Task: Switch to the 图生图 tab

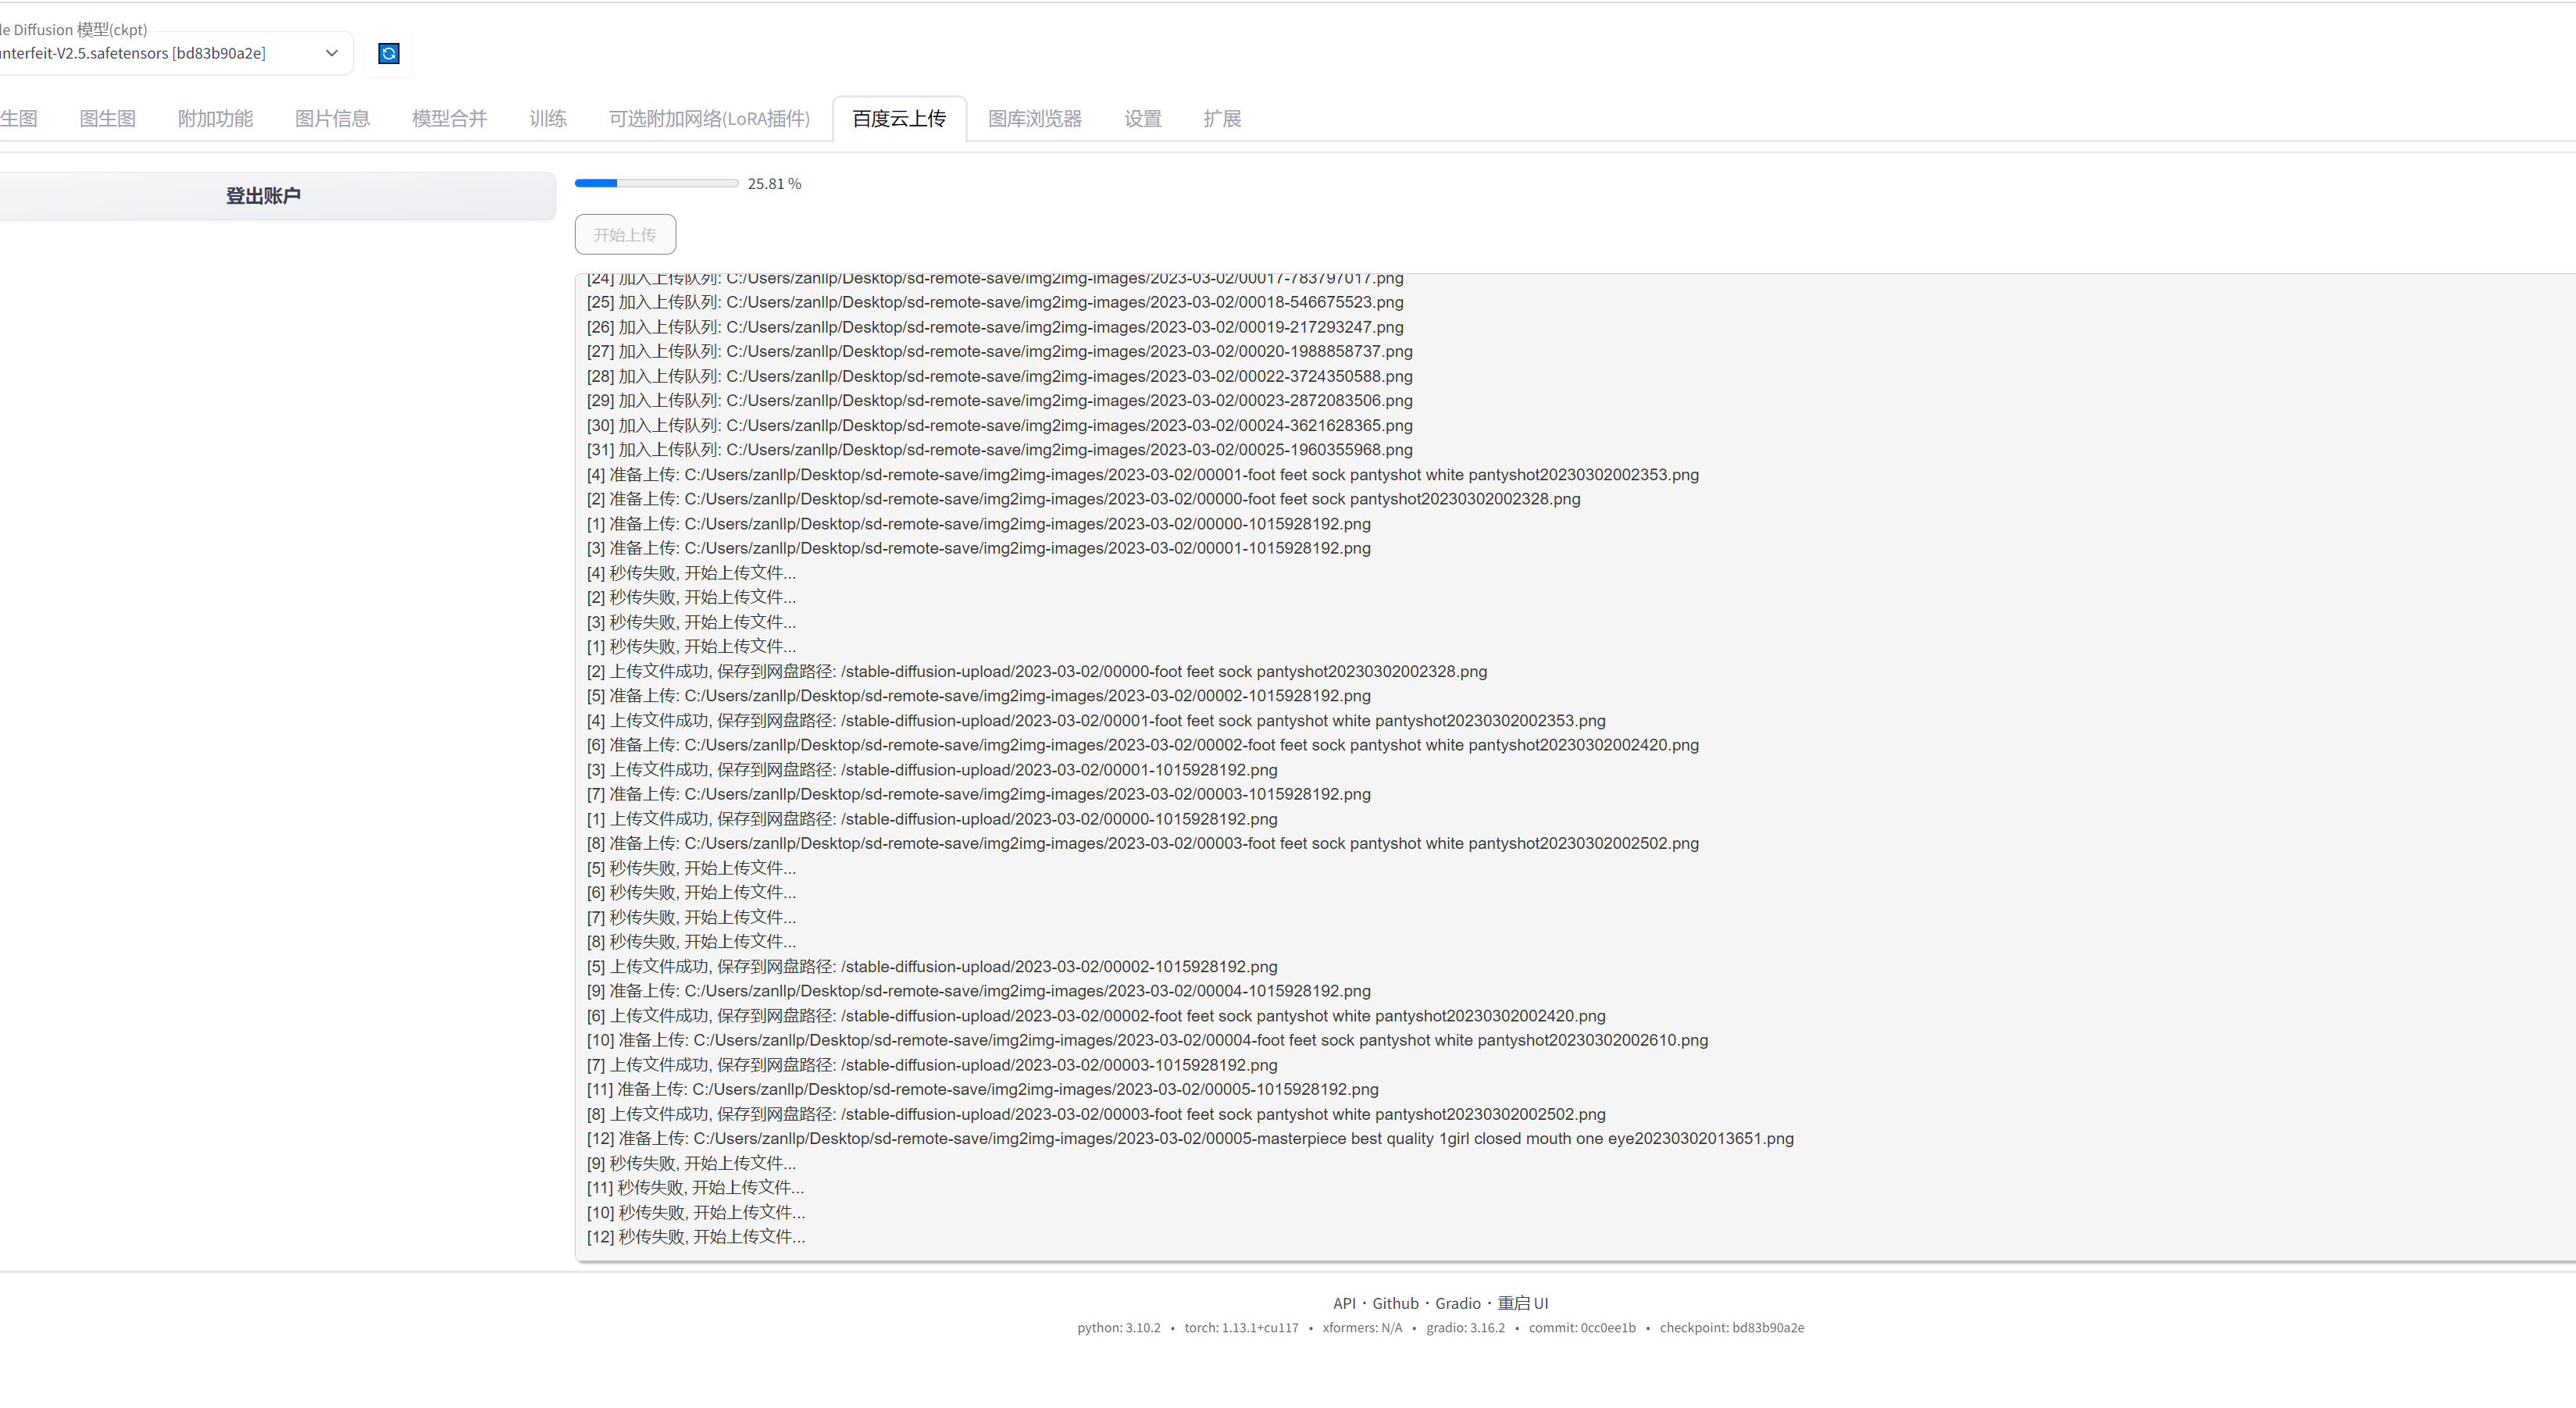Action: (x=107, y=118)
